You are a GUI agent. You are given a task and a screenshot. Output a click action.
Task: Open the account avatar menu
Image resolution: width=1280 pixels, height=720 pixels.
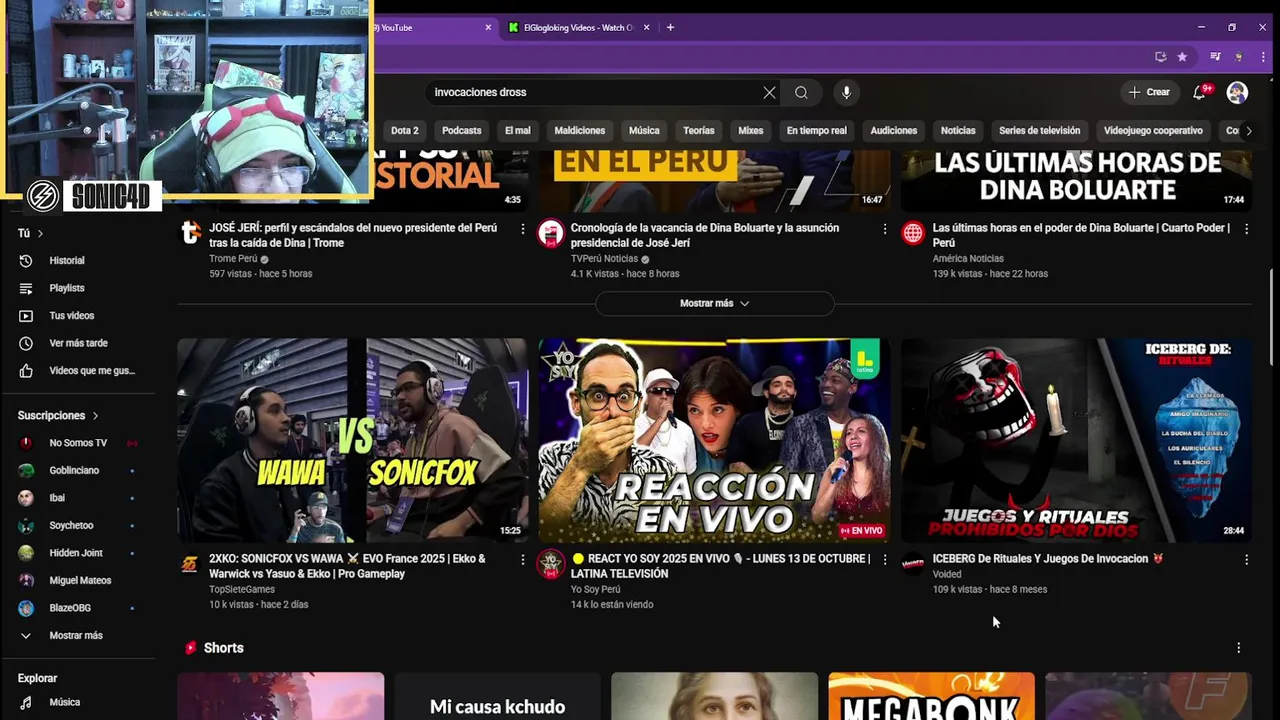(1237, 92)
